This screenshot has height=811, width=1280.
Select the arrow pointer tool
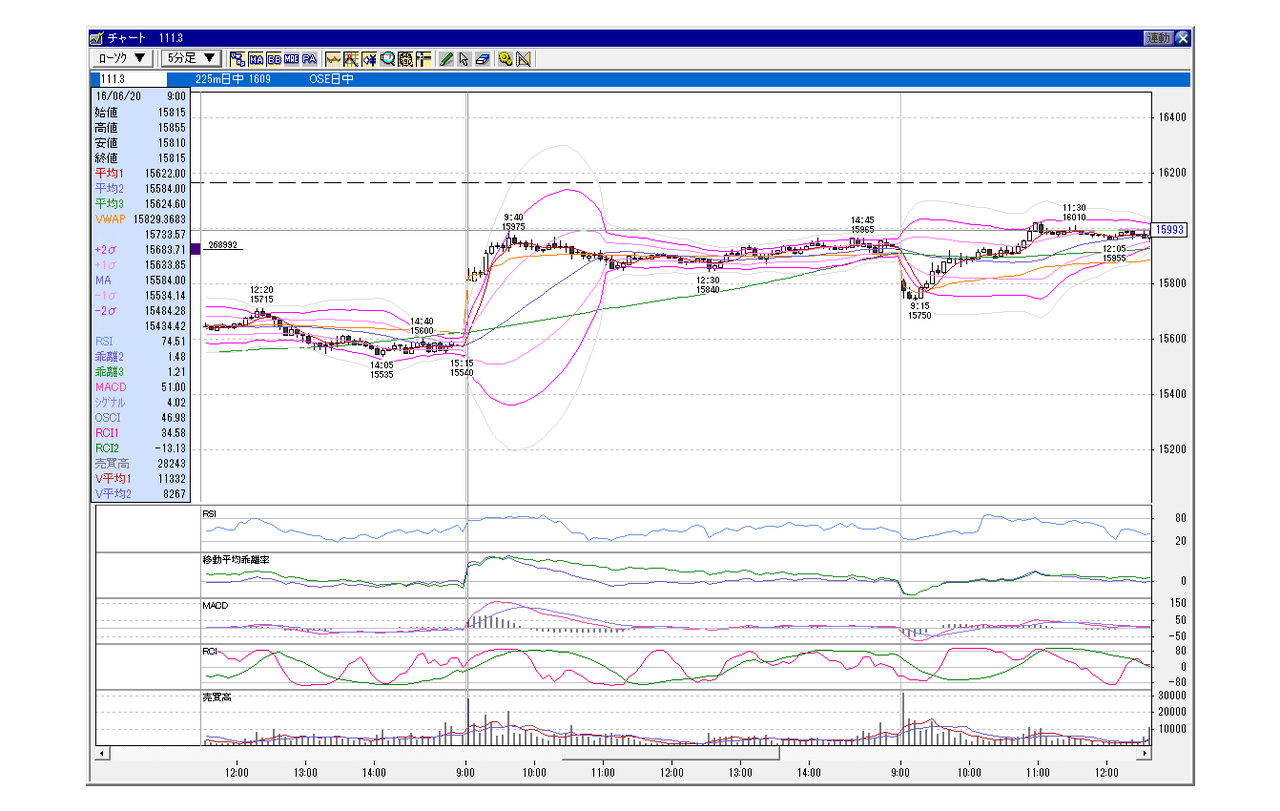click(464, 59)
